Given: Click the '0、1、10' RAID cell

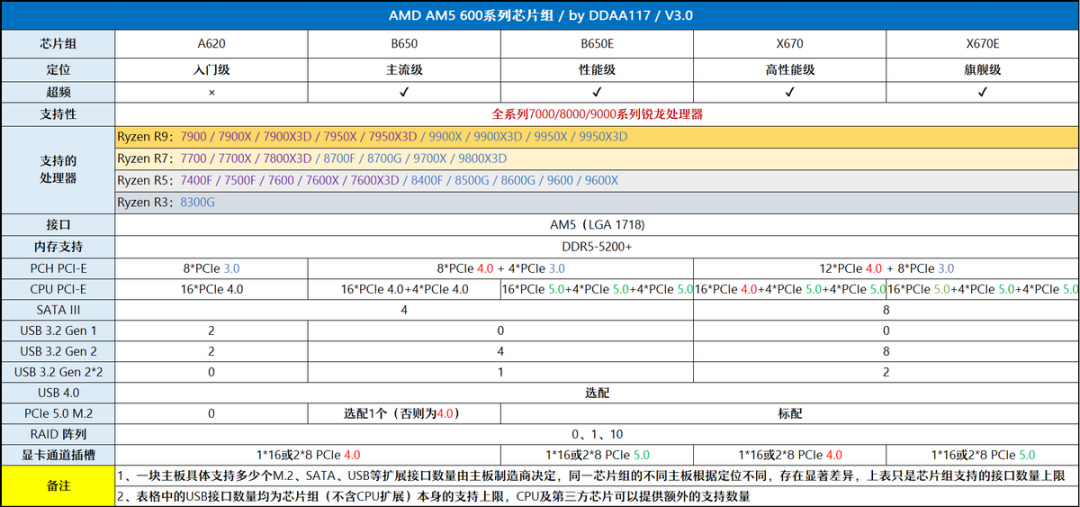Looking at the screenshot, I should [597, 435].
